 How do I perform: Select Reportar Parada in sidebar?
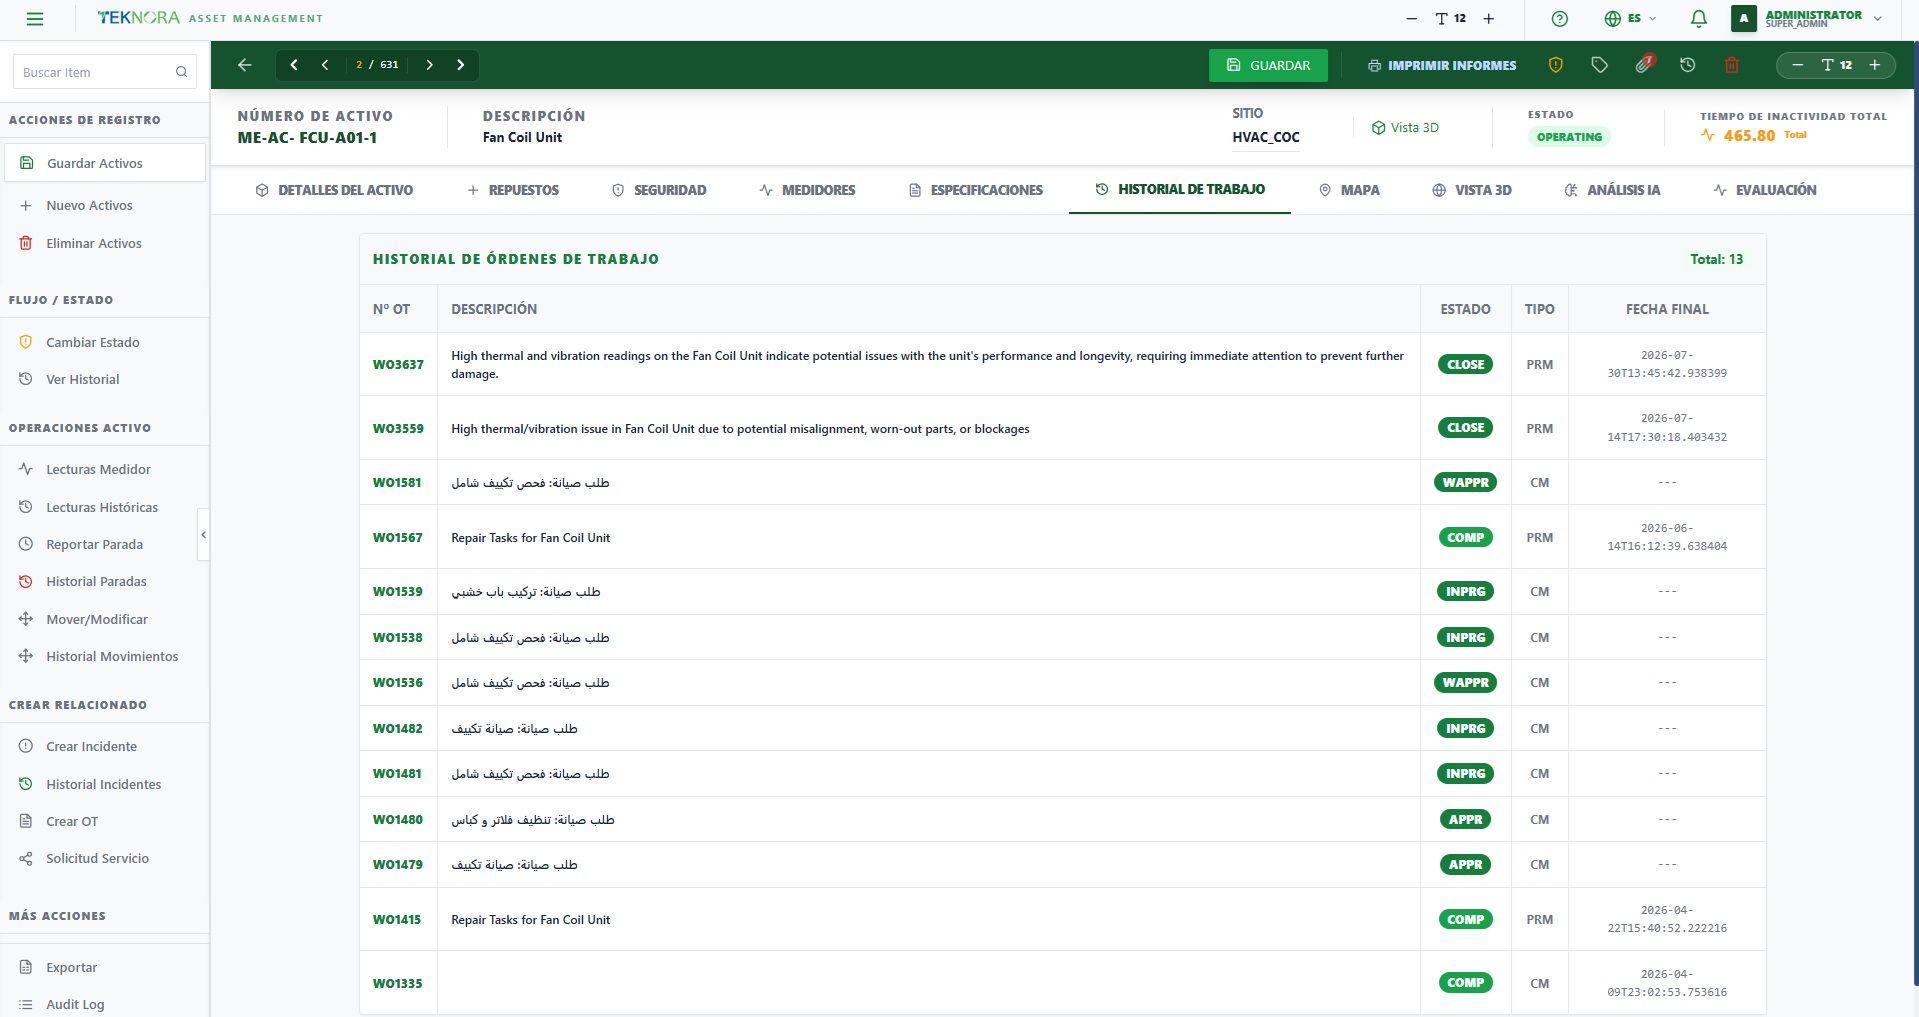pos(105,544)
